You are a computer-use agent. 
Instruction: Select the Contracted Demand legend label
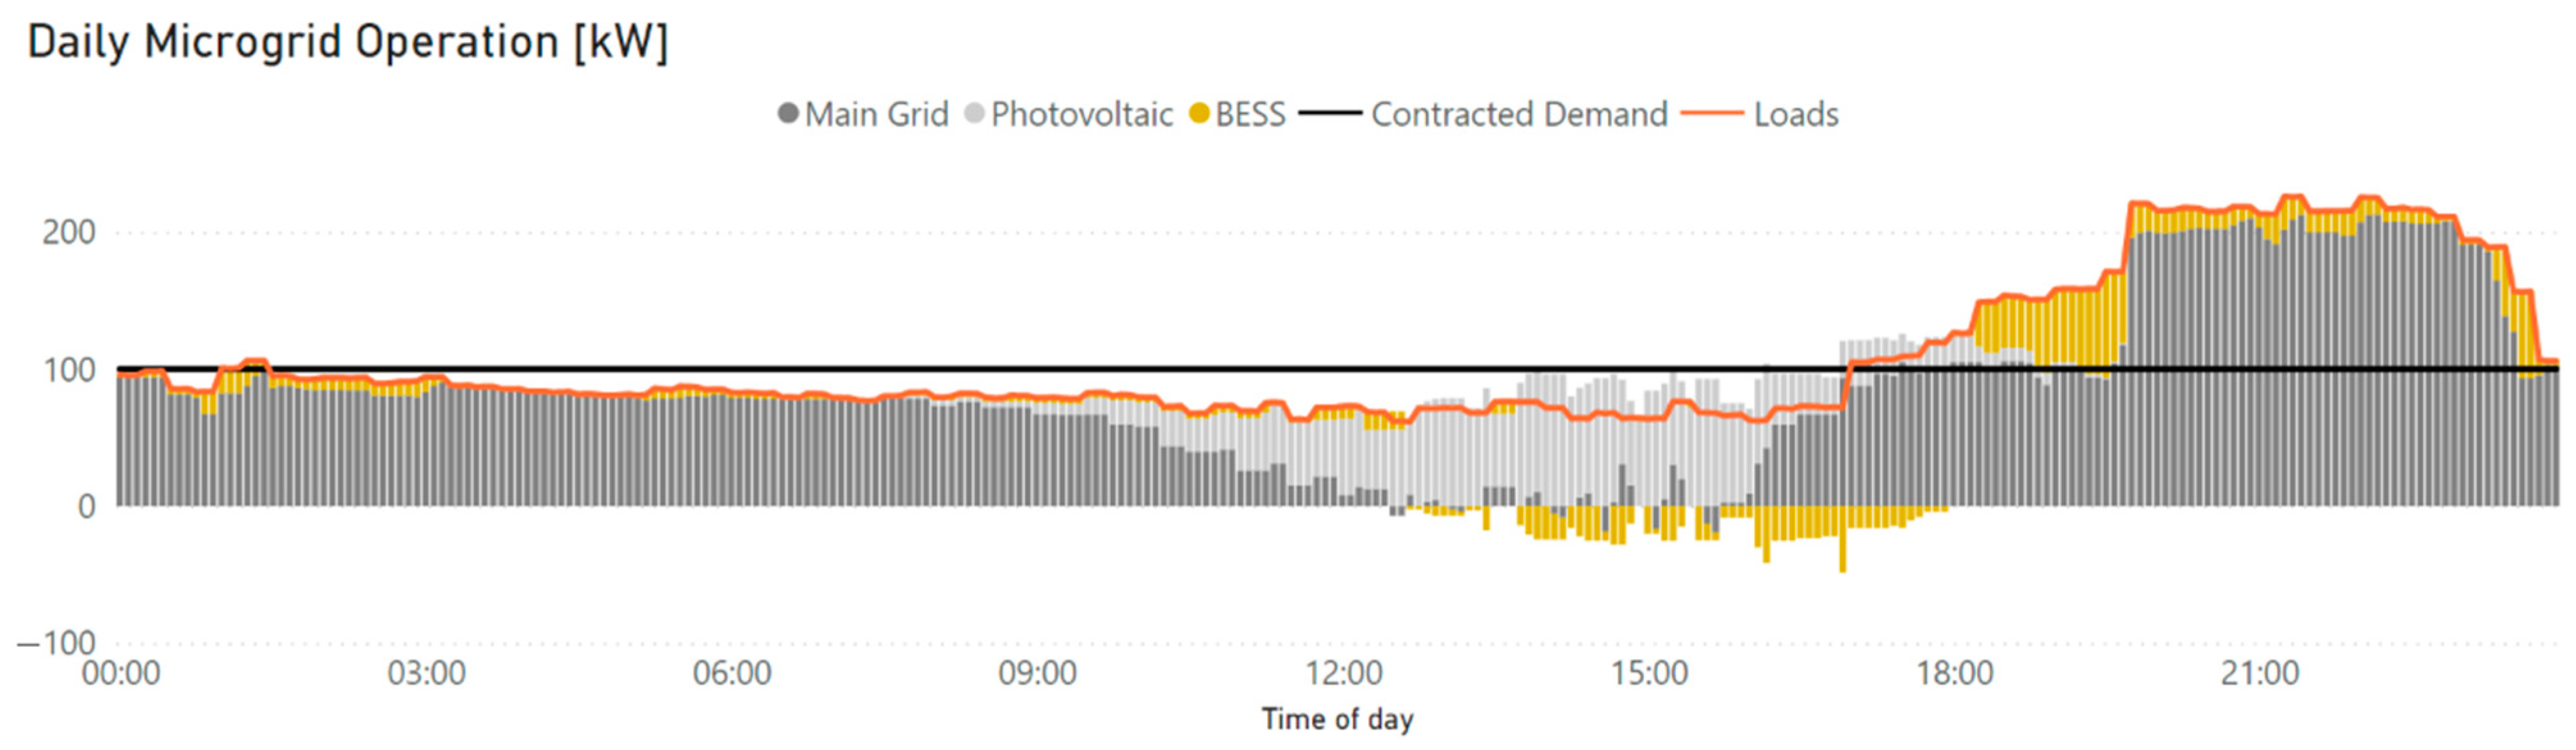pos(1519,114)
